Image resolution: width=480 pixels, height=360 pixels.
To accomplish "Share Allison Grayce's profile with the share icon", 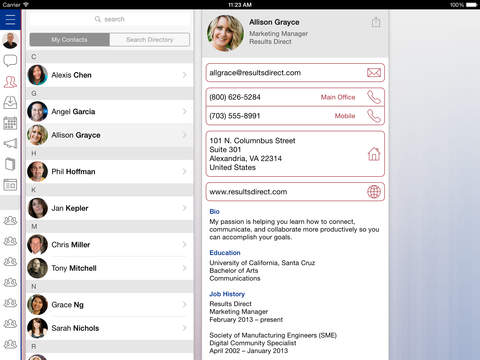I will [376, 23].
